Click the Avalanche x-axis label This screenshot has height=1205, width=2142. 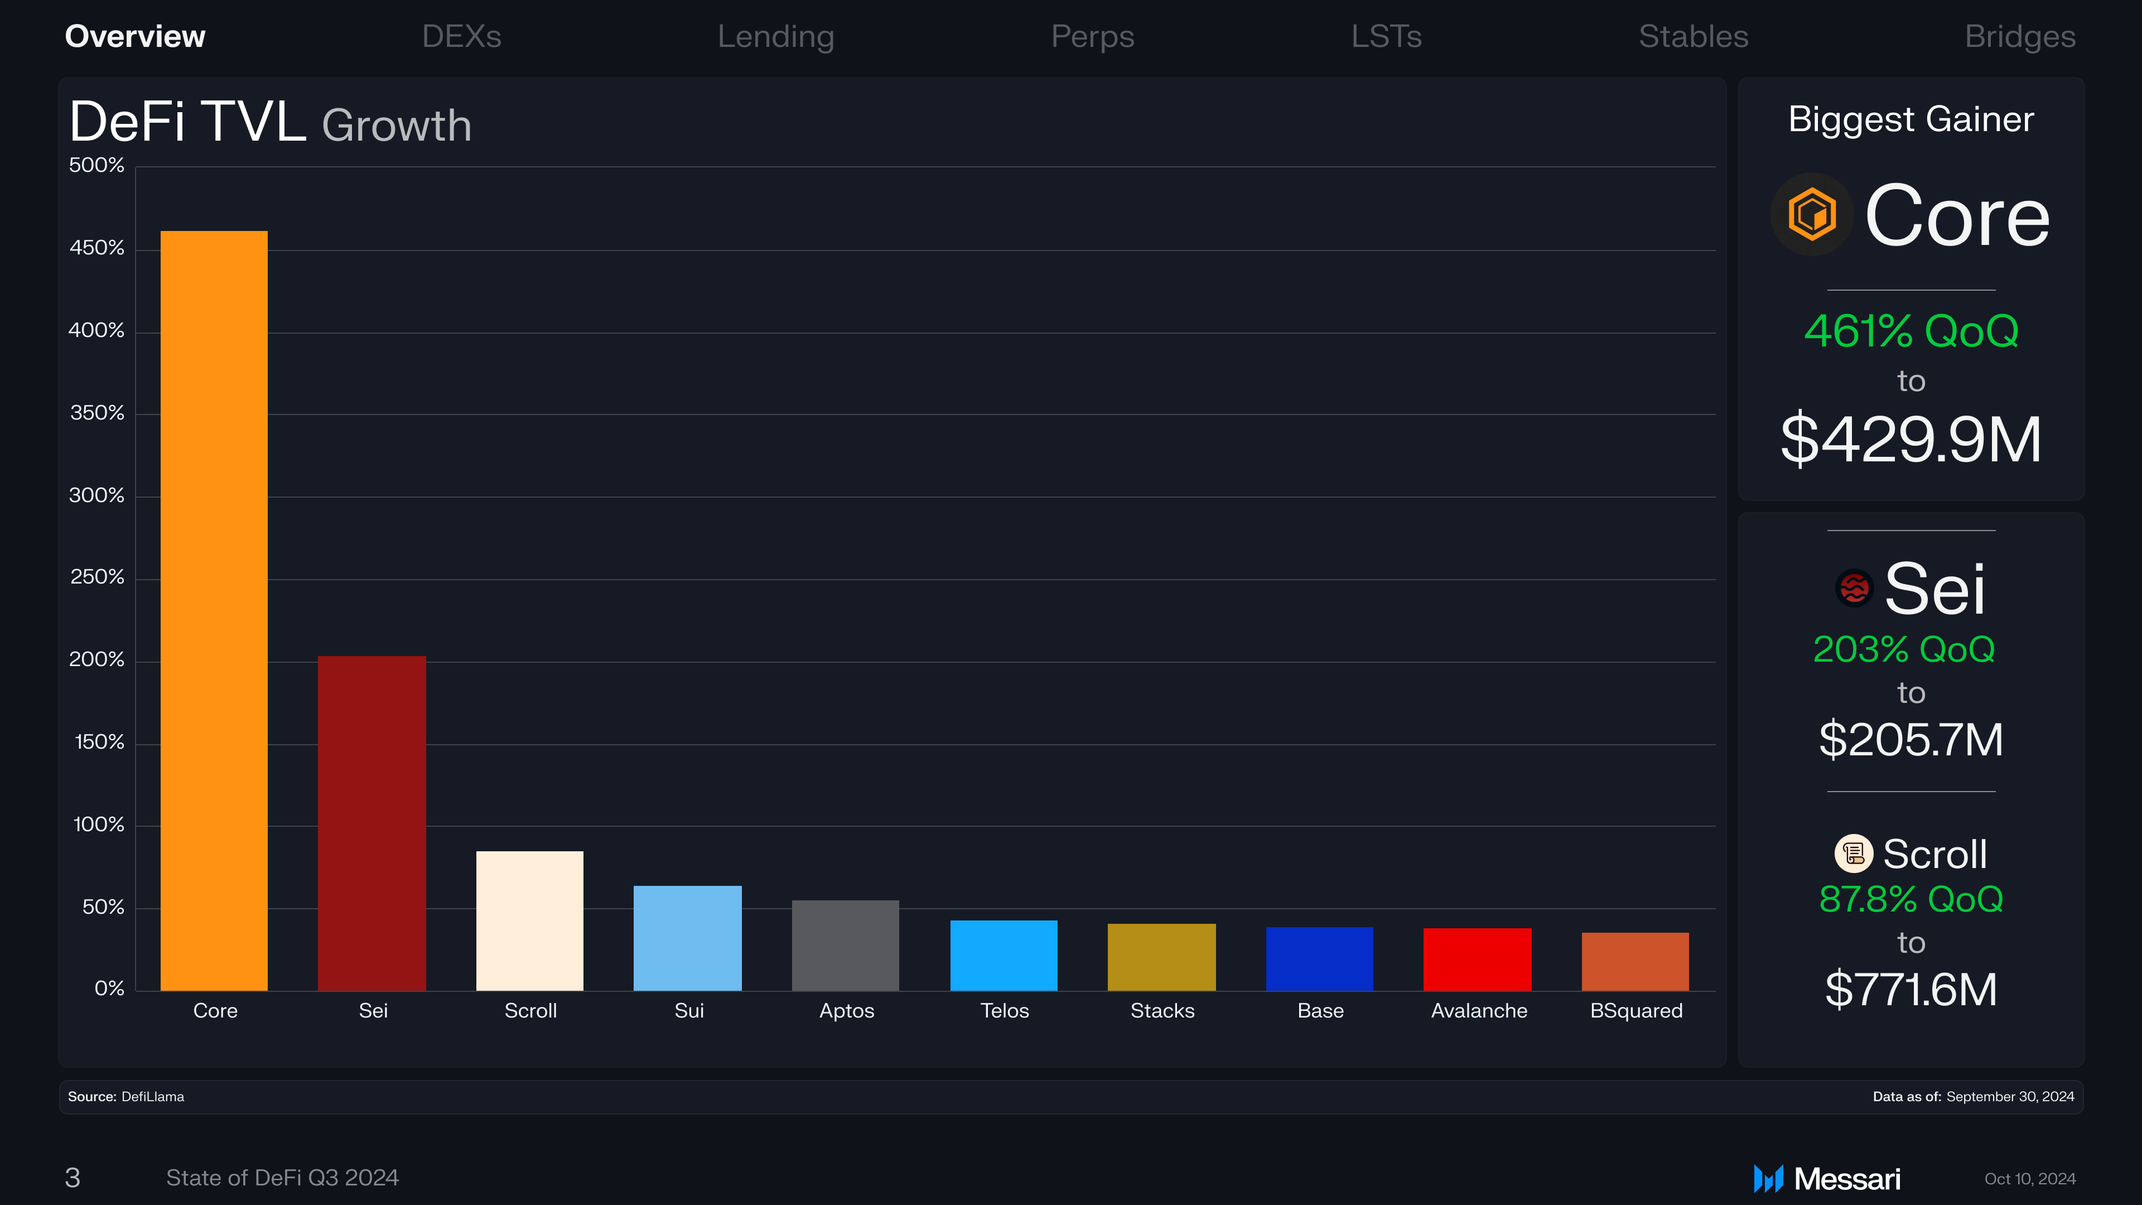(1479, 1011)
